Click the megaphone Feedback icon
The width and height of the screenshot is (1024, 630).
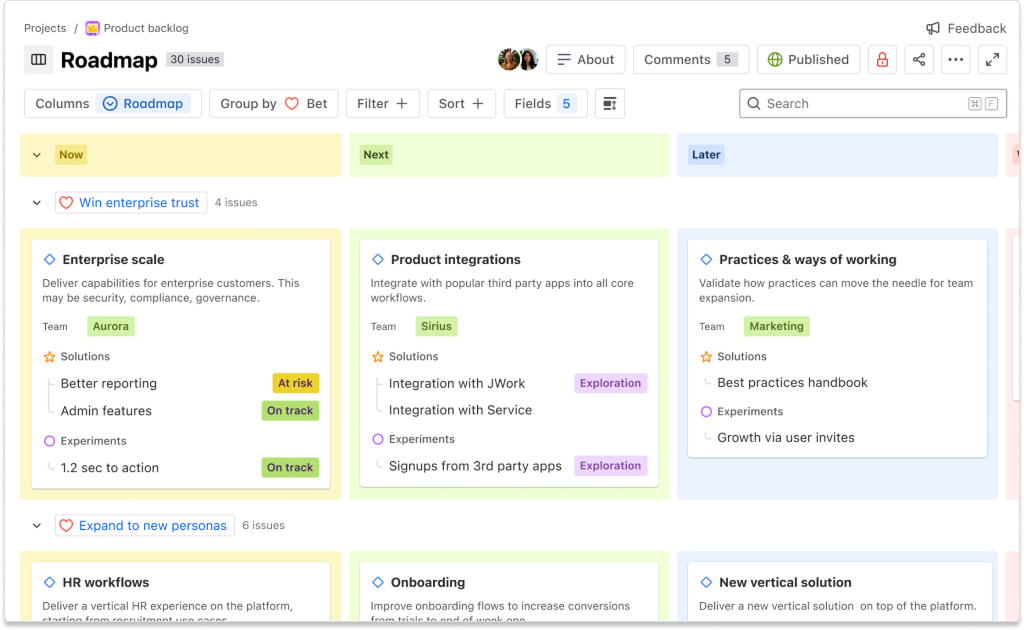click(x=932, y=27)
